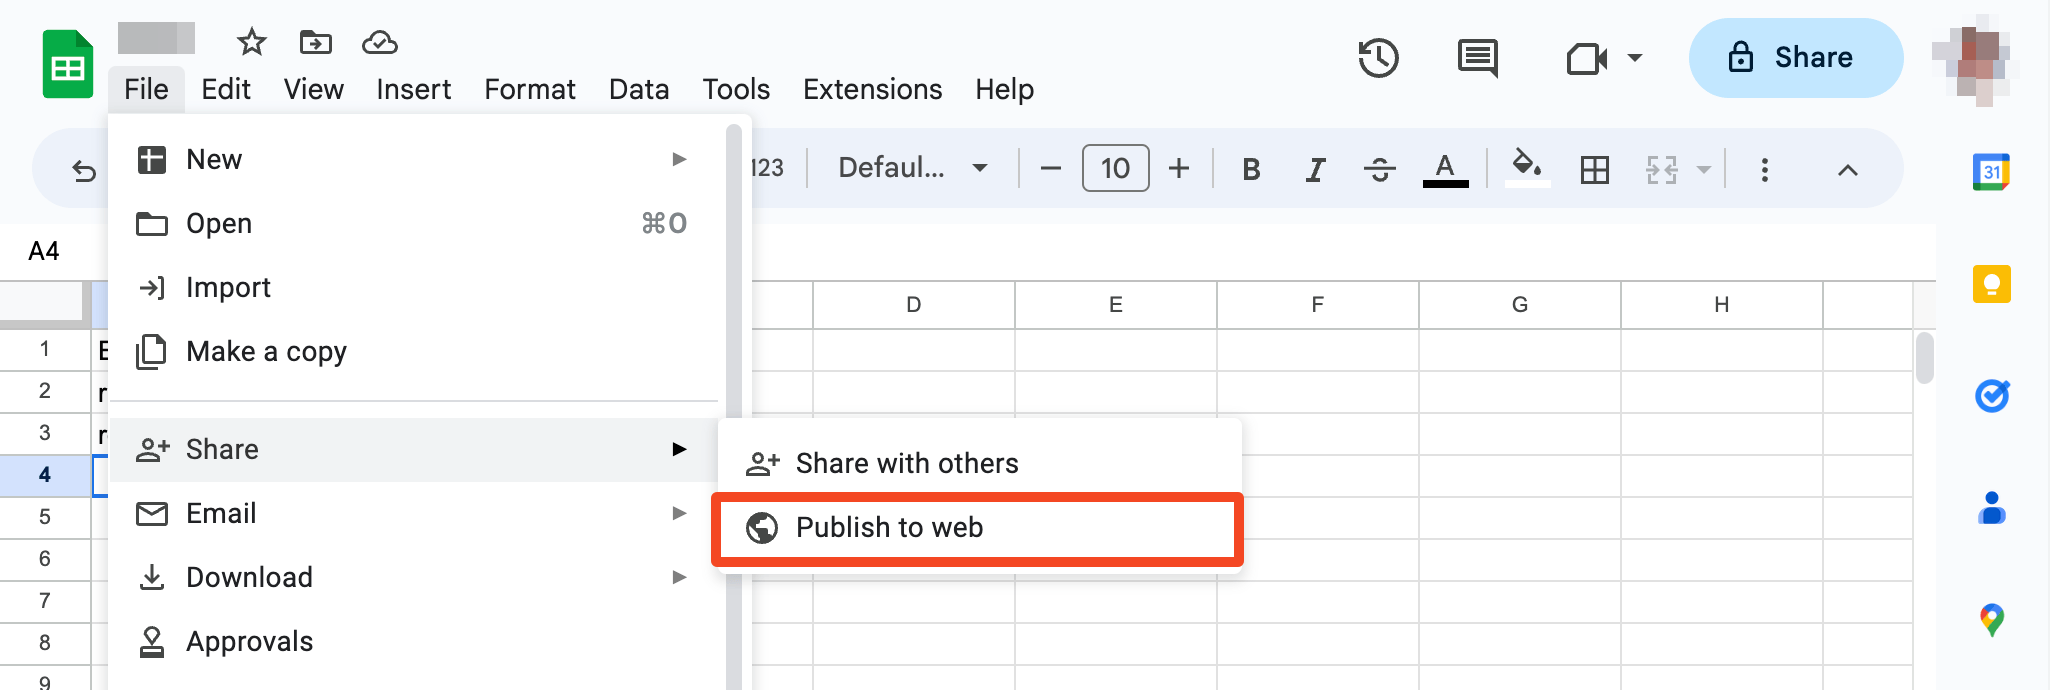This screenshot has height=690, width=2050.
Task: Open the Insert menu
Action: point(413,89)
